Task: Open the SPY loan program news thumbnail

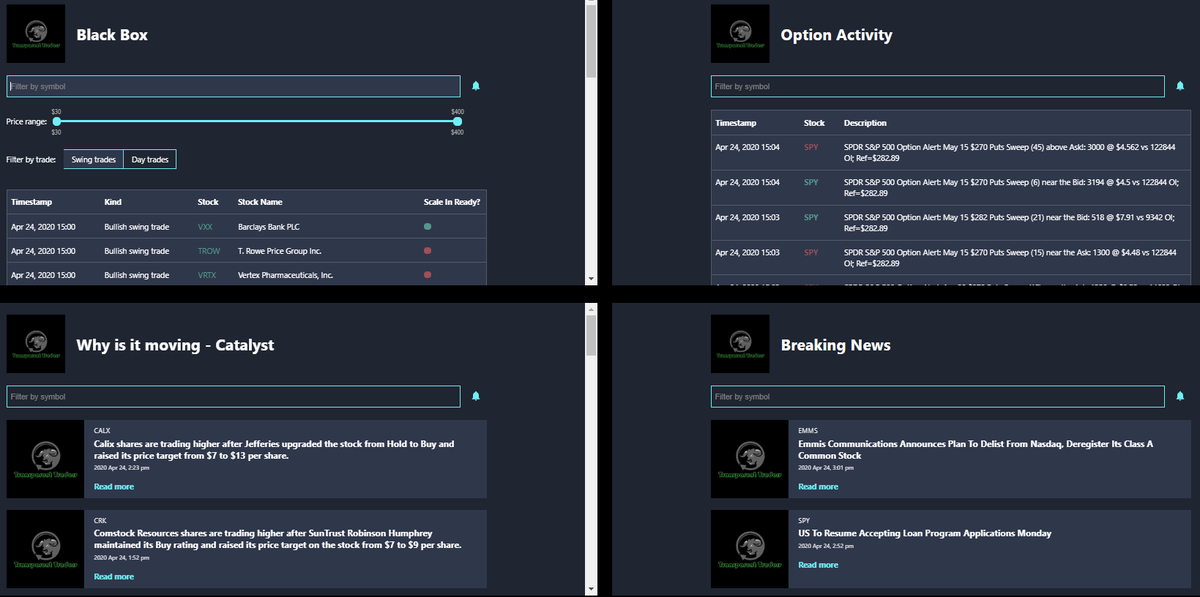Action: click(750, 549)
